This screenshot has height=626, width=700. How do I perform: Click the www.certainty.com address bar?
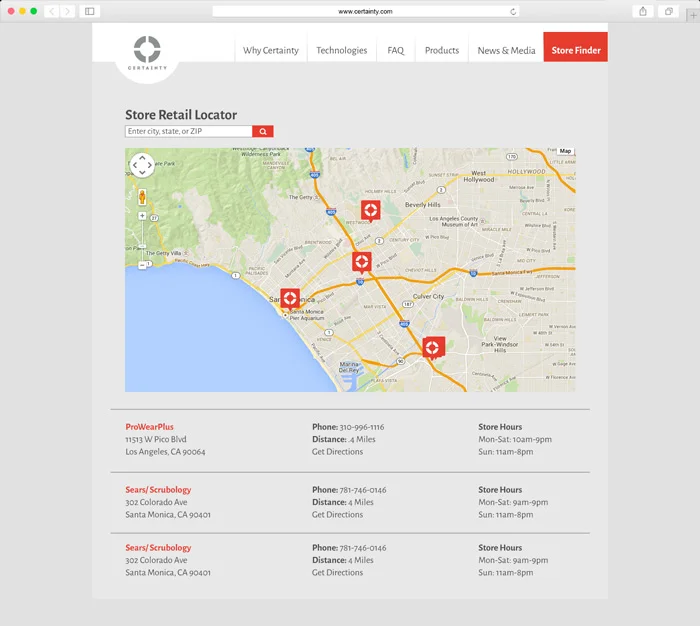click(366, 12)
